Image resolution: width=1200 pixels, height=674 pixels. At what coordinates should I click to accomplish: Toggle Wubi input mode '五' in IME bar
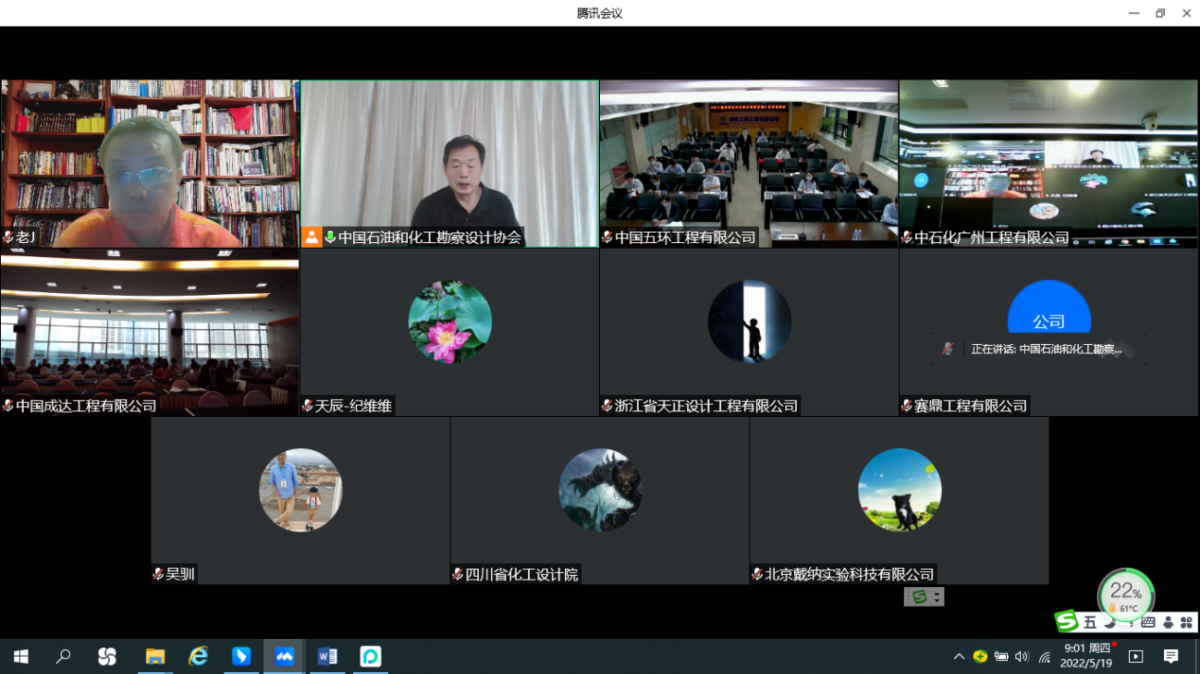coord(1090,622)
